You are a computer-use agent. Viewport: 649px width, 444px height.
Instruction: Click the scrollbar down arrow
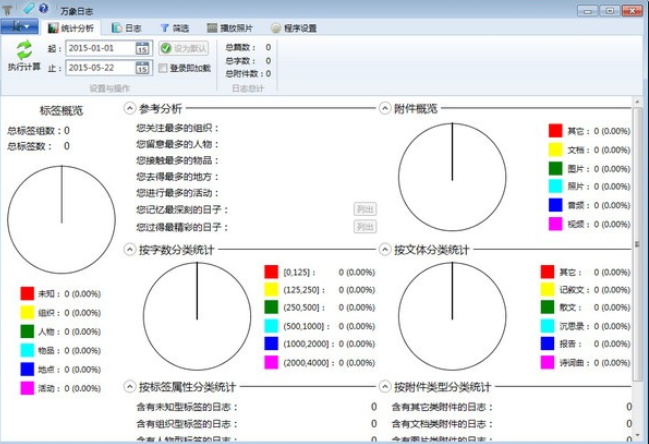point(637,435)
